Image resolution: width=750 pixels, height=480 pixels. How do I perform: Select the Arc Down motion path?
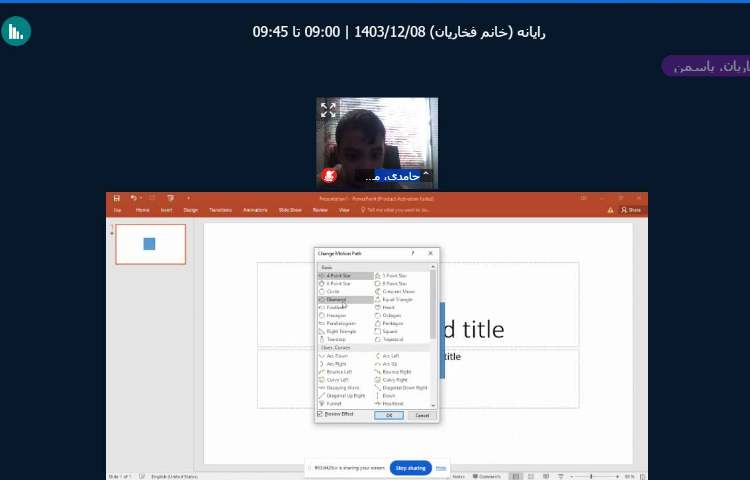(336, 356)
